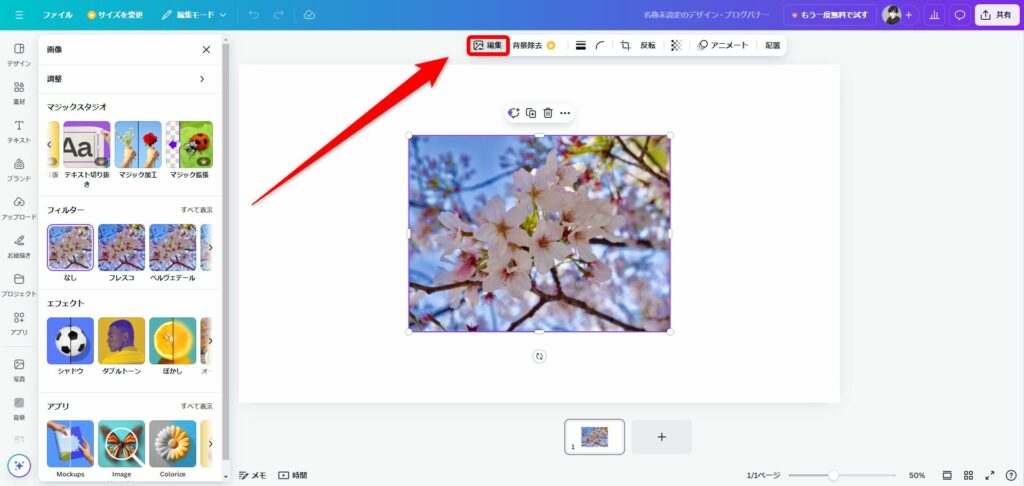Close the 画像 panel
This screenshot has height=486, width=1024.
[206, 49]
